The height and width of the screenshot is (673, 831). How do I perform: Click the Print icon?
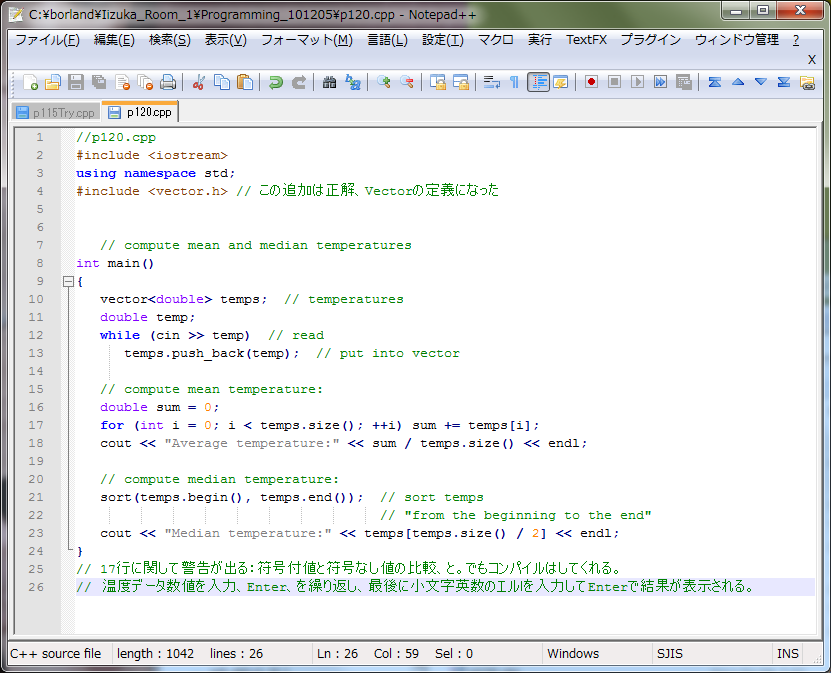pos(168,82)
